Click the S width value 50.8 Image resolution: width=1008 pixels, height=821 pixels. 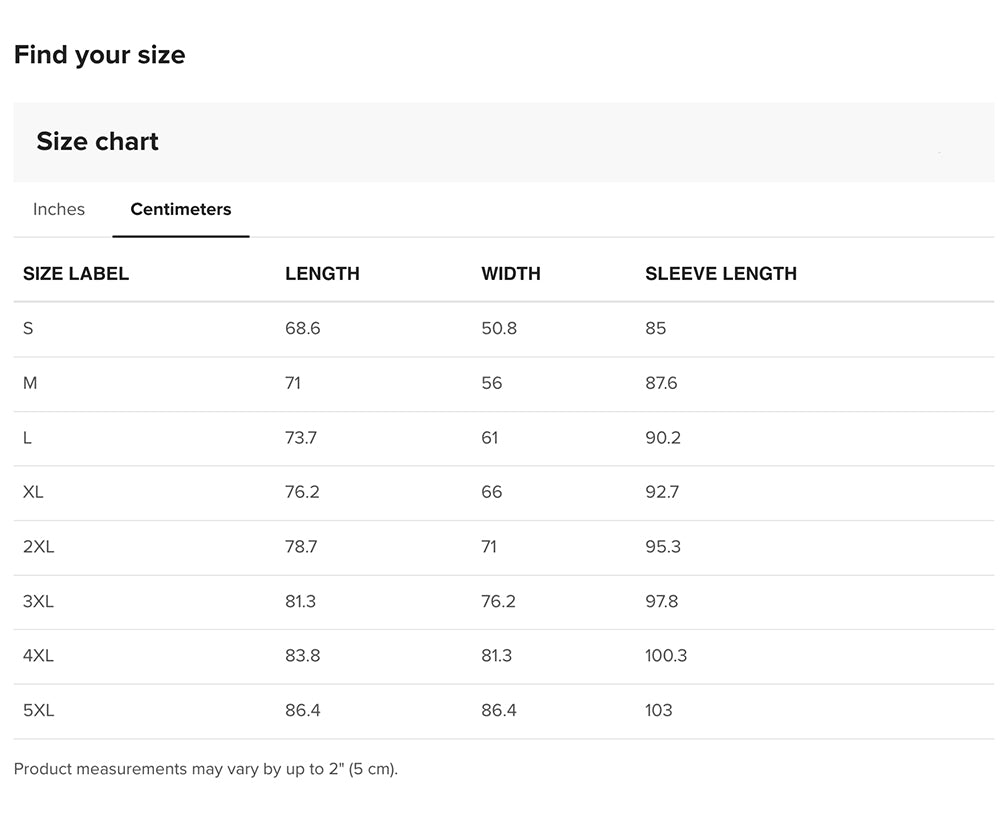(499, 328)
